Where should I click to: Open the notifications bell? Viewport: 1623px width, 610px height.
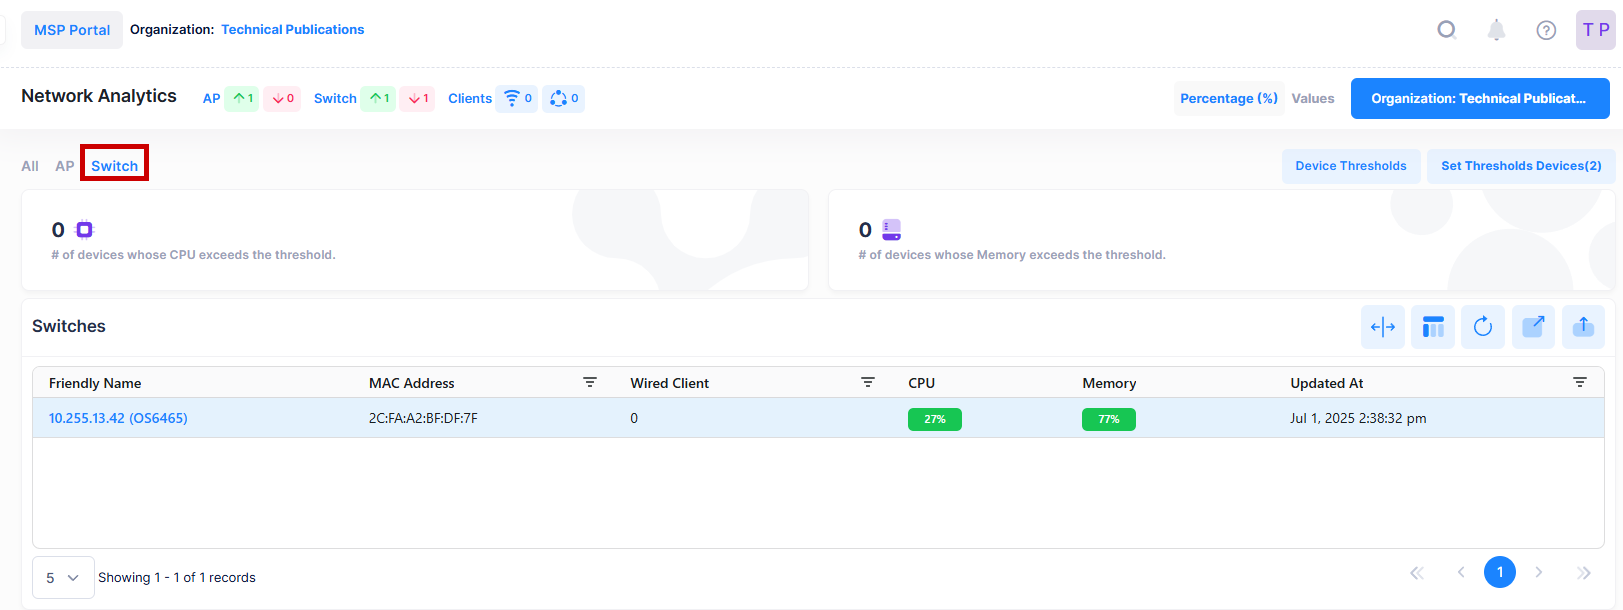[1496, 30]
